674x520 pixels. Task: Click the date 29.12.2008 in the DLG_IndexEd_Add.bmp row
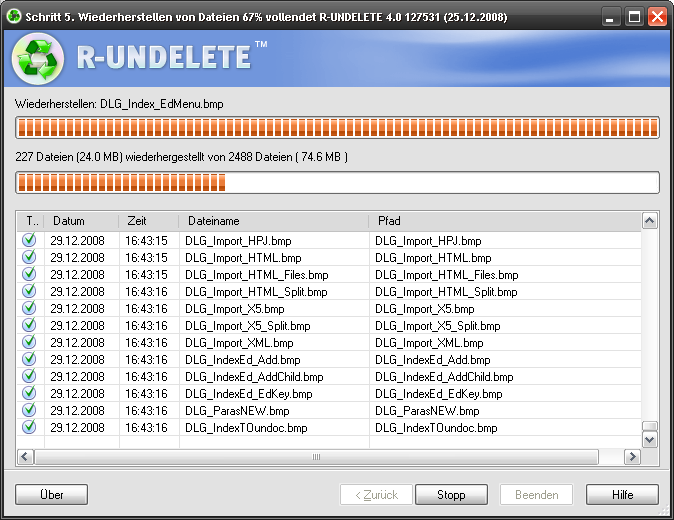point(77,360)
